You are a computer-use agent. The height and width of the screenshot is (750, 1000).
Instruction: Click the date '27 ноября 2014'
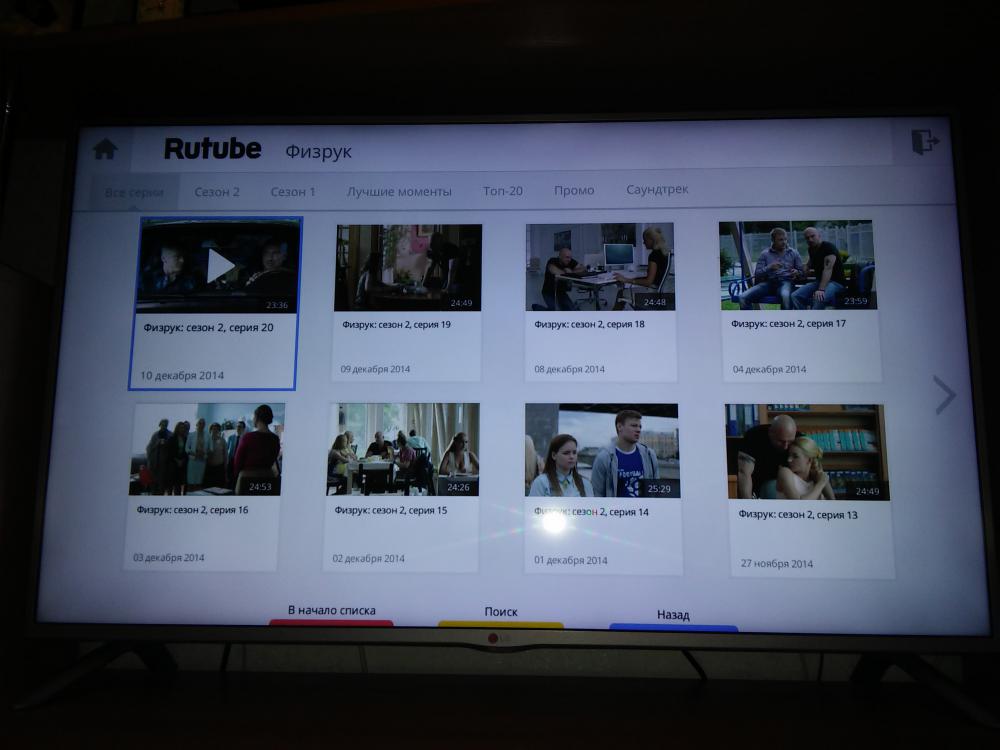(776, 563)
